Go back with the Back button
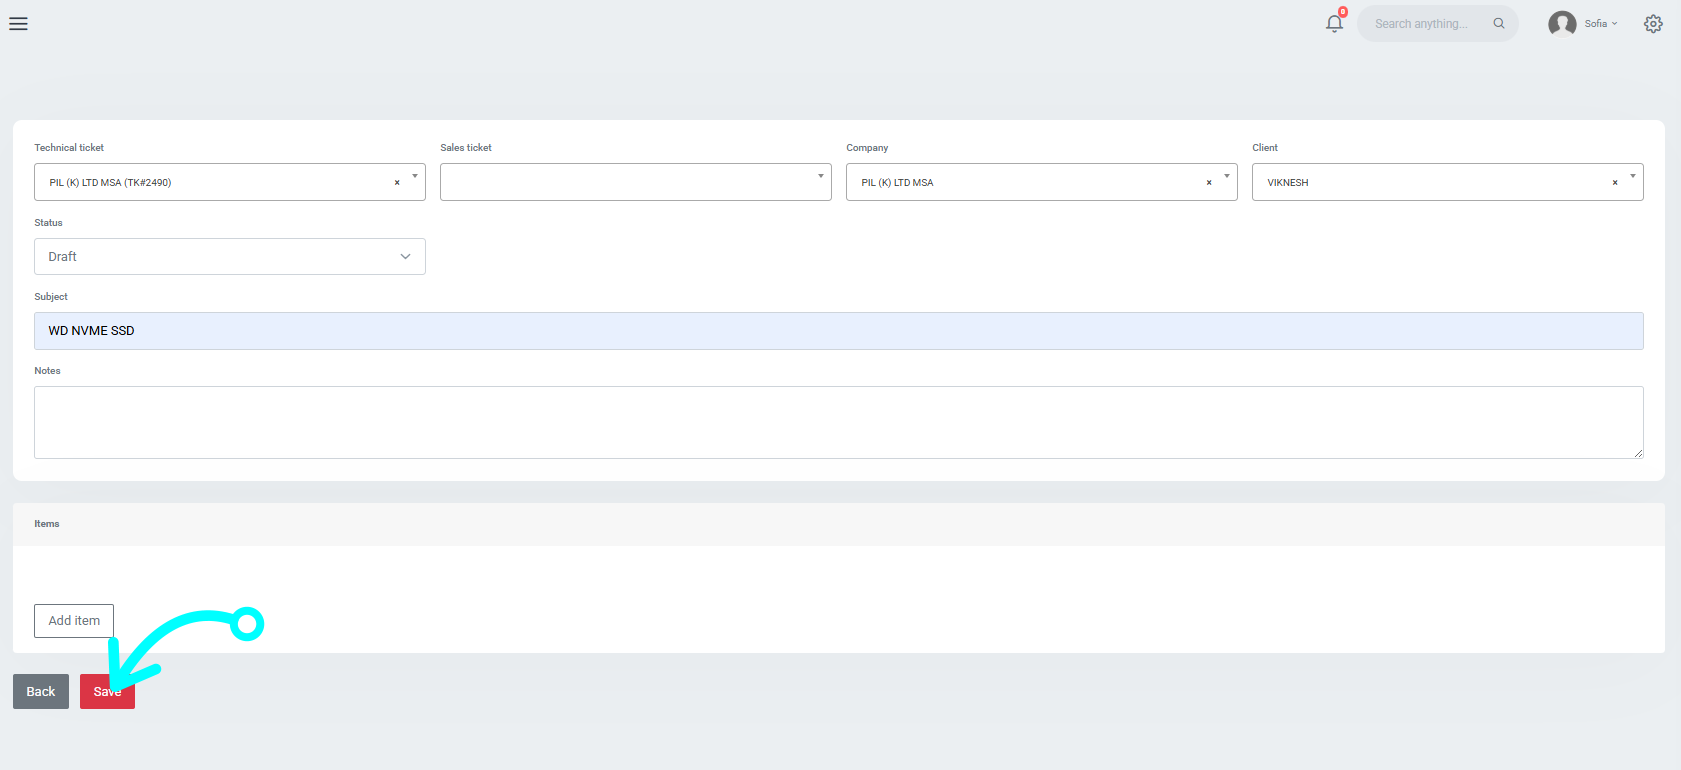This screenshot has height=770, width=1681. click(41, 692)
